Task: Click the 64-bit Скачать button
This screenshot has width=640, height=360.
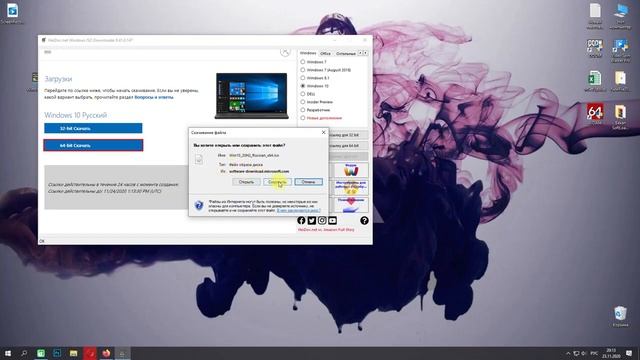Action: 93,145
